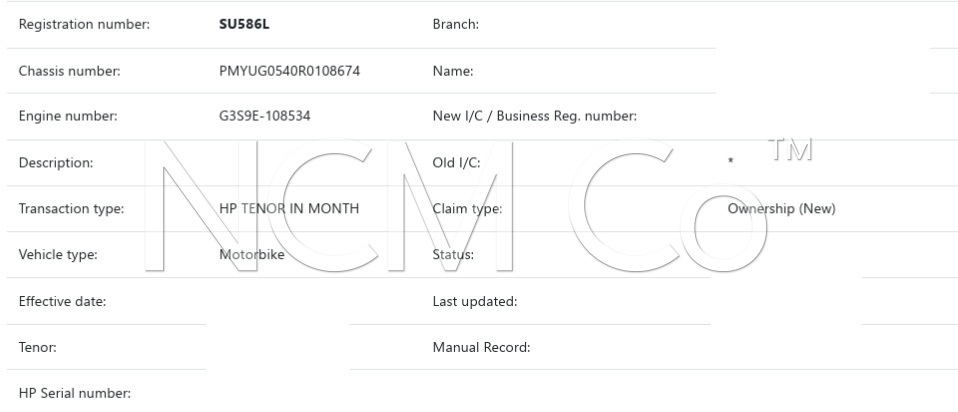
Task: Click the engine number G3S9E-108534
Action: (264, 116)
